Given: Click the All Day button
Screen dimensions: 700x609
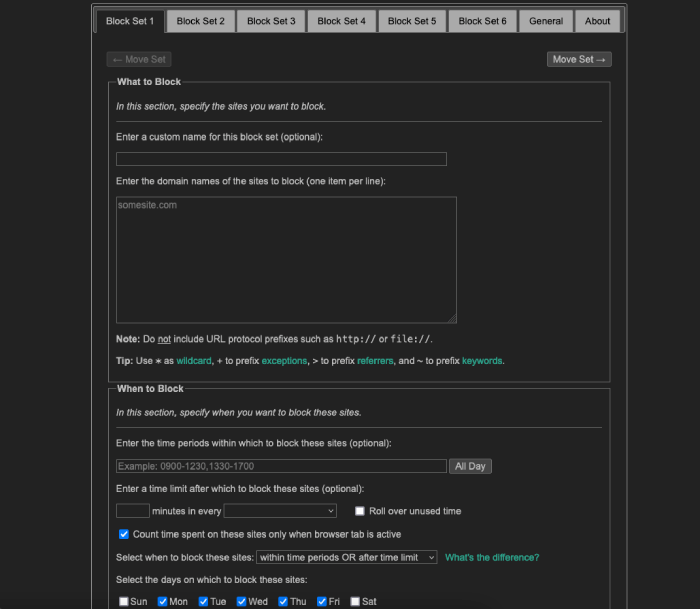Looking at the screenshot, I should point(470,466).
